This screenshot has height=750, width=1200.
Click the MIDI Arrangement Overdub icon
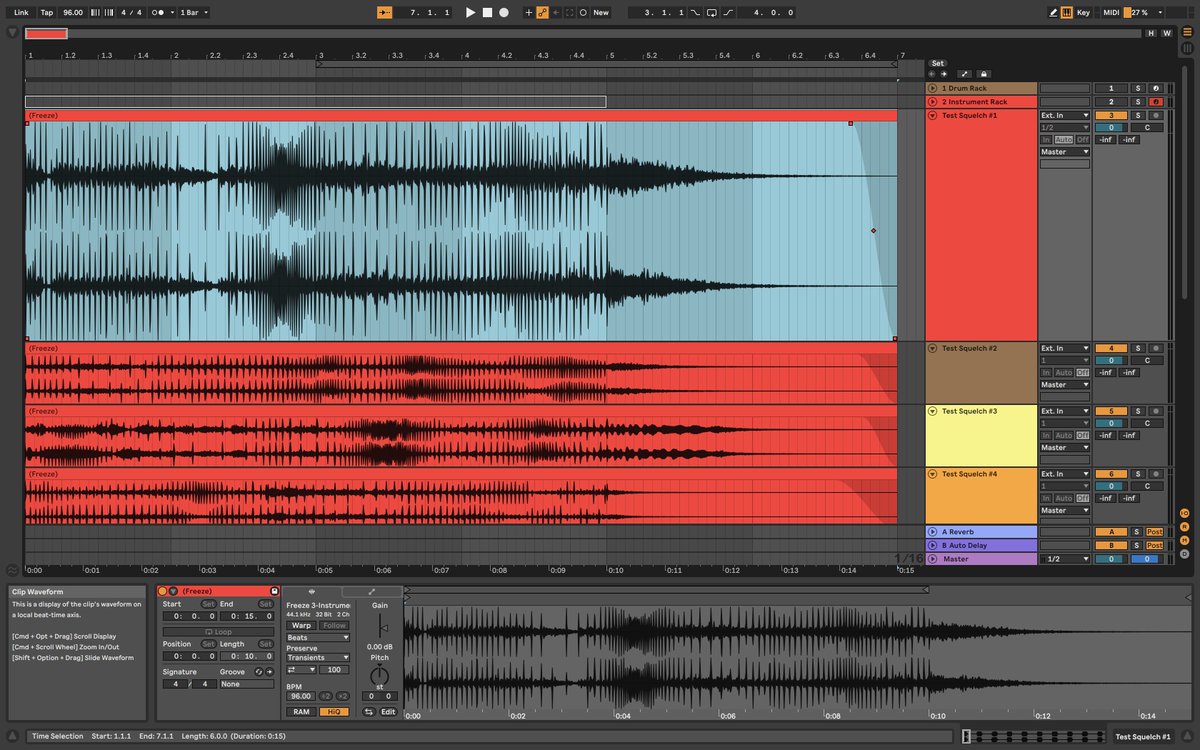pos(529,12)
